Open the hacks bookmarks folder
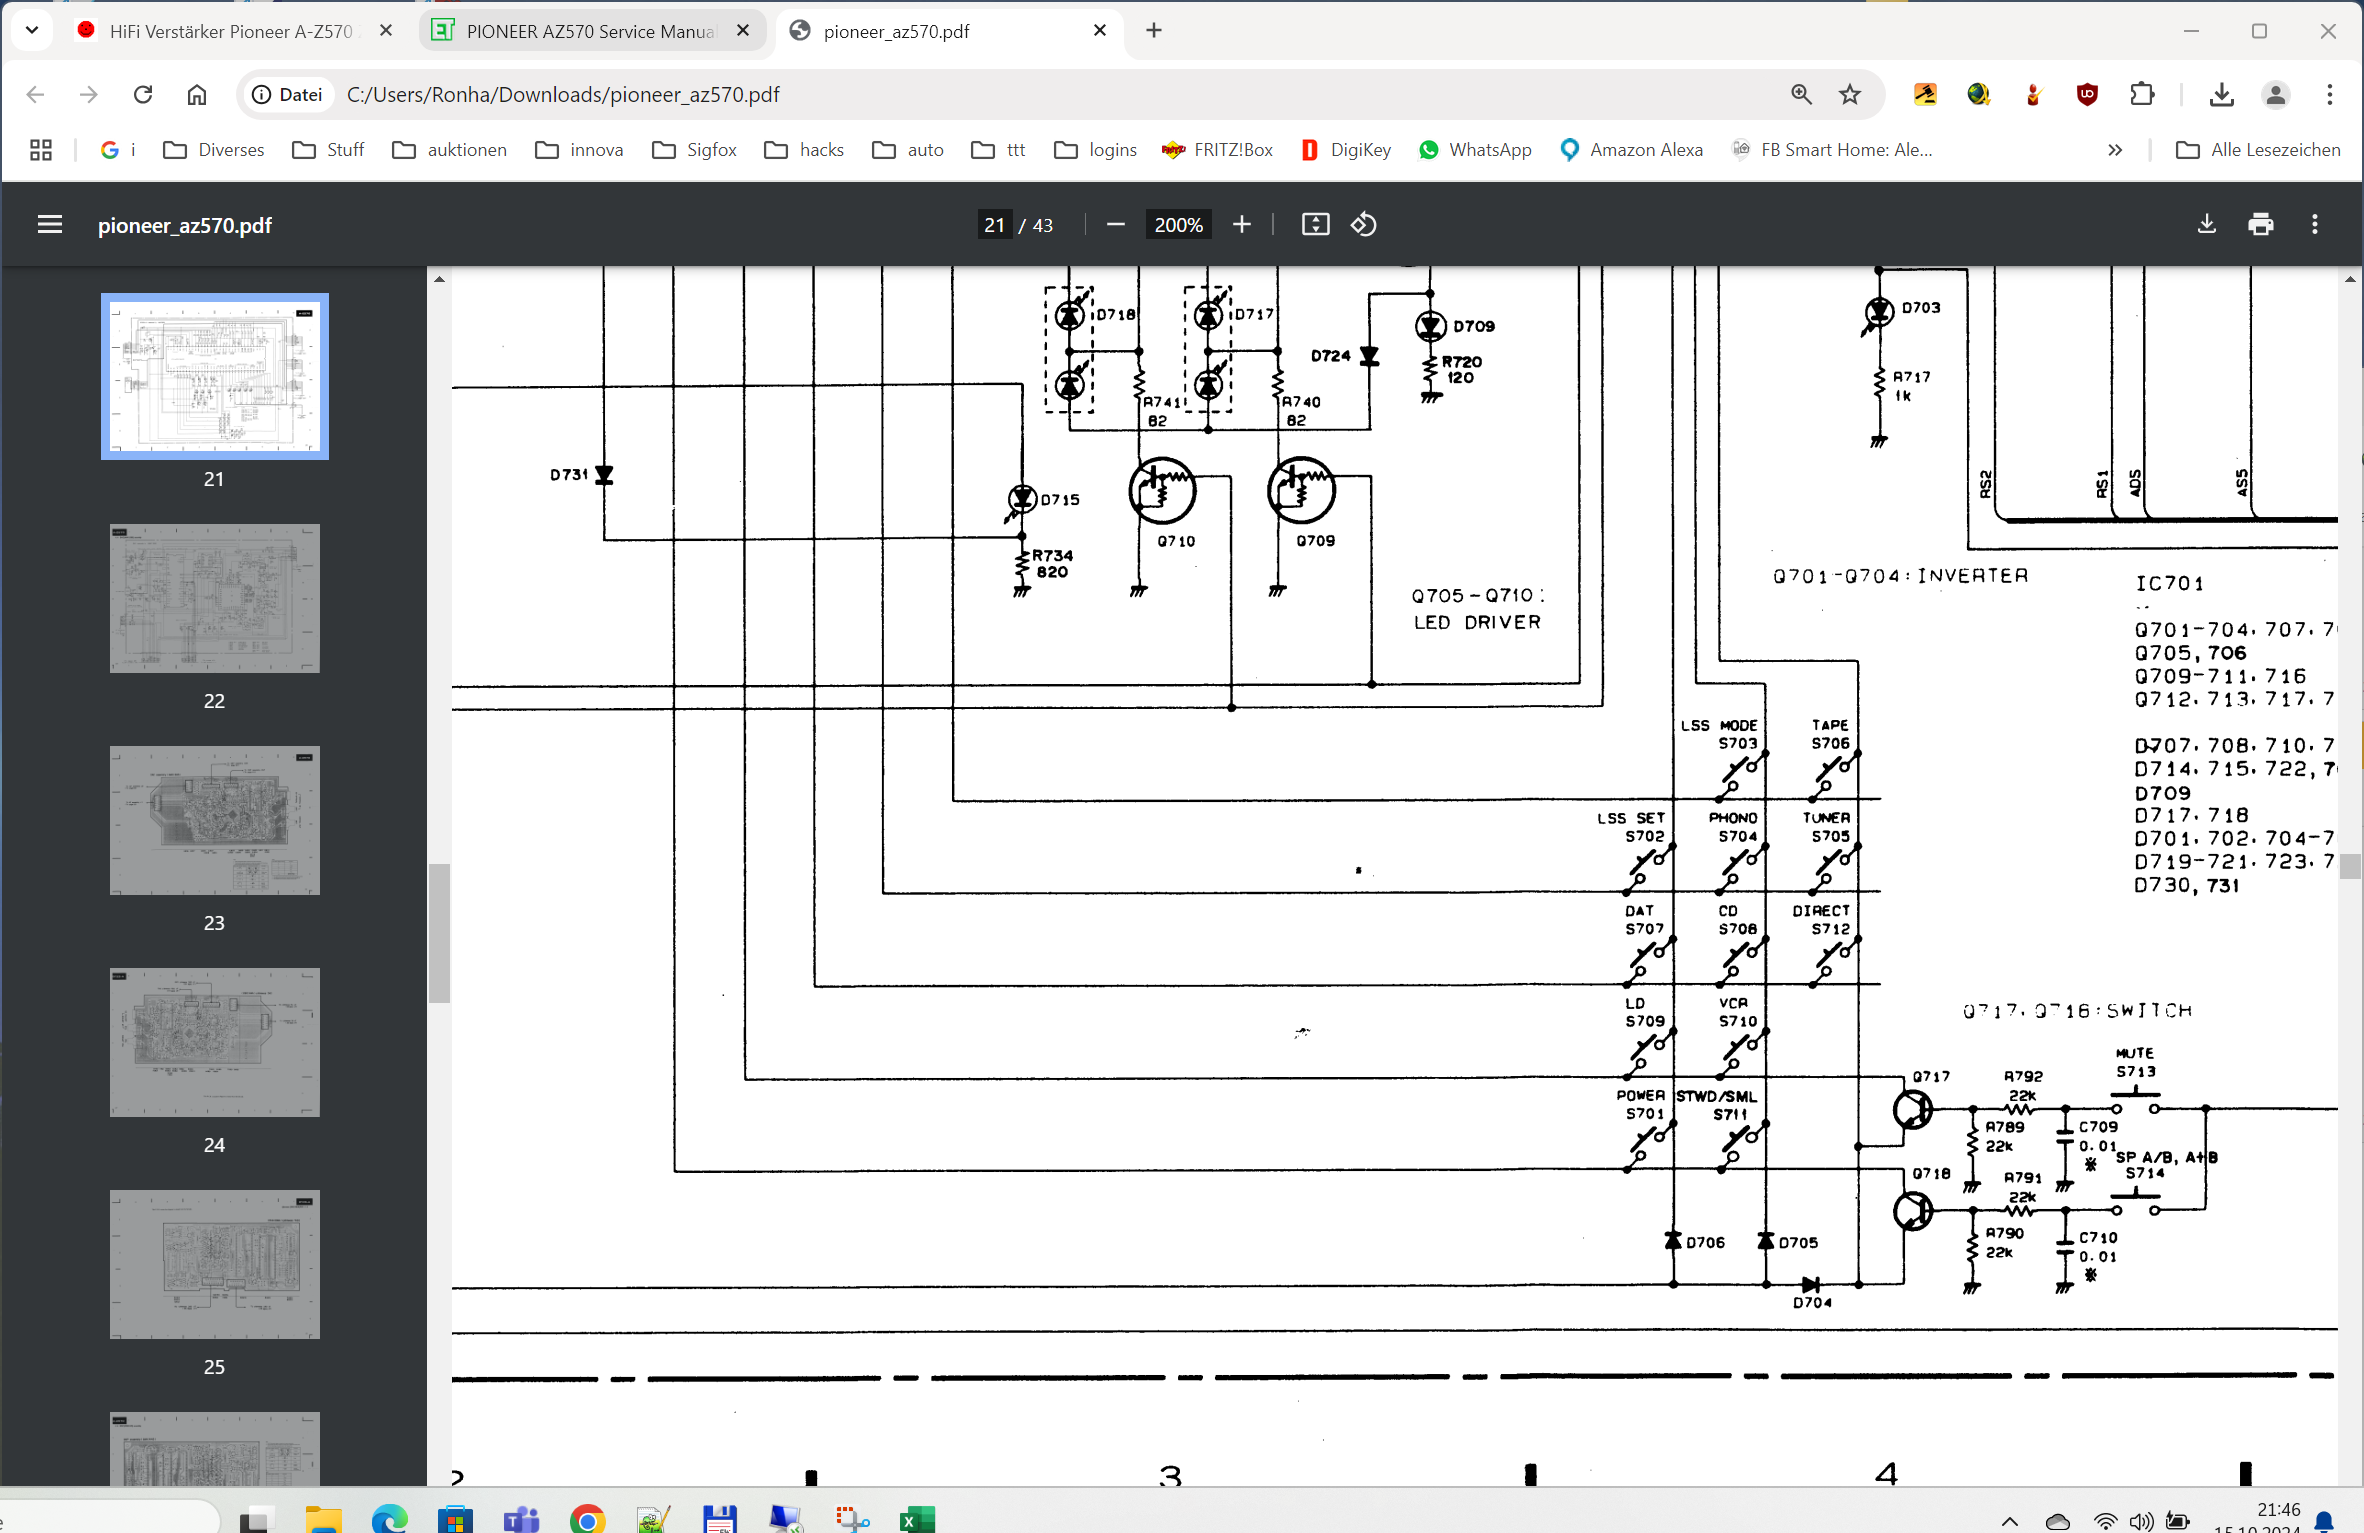 pyautogui.click(x=805, y=150)
